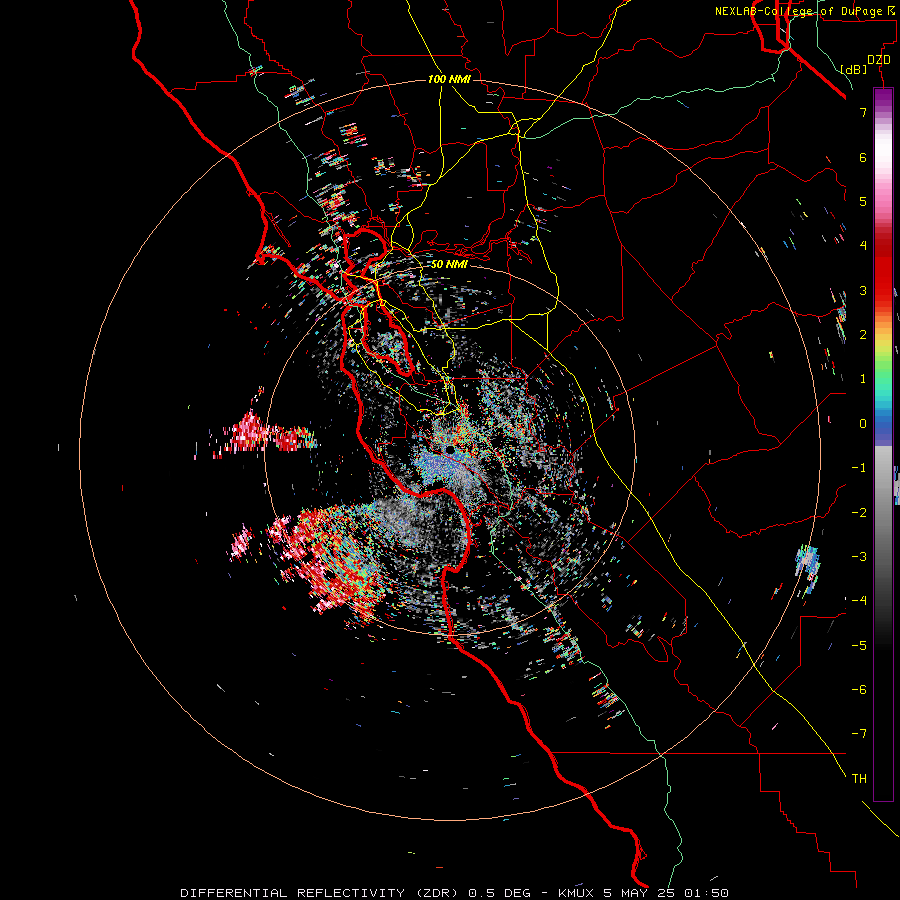Click the "7" tick label on the scale
This screenshot has width=900, height=900.
tap(863, 113)
